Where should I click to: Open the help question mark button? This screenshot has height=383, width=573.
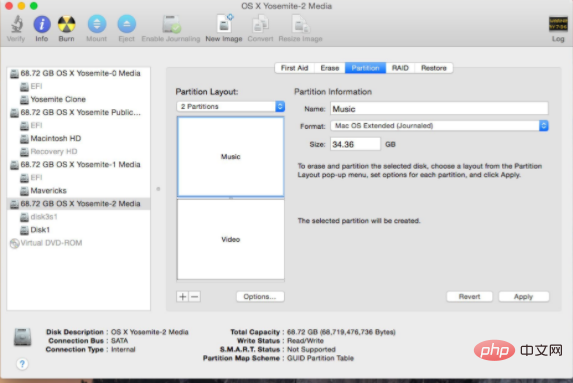[x=22, y=364]
